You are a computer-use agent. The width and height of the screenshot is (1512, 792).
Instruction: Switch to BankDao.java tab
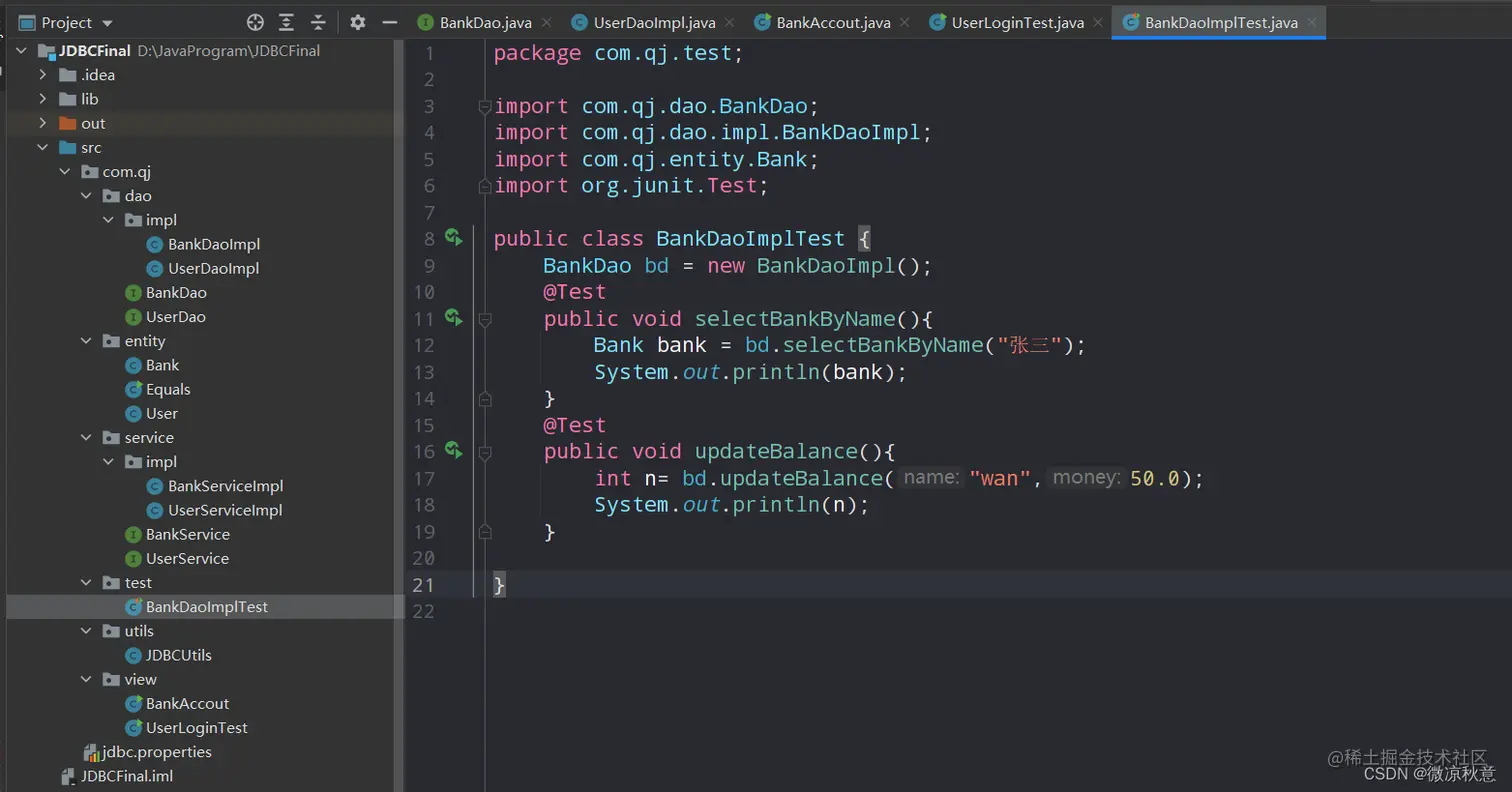point(485,22)
